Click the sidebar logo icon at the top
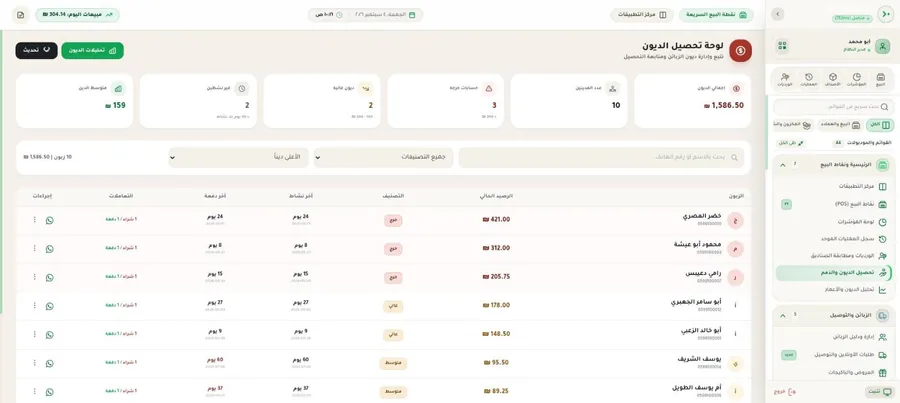This screenshot has height=403, width=900. [885, 14]
